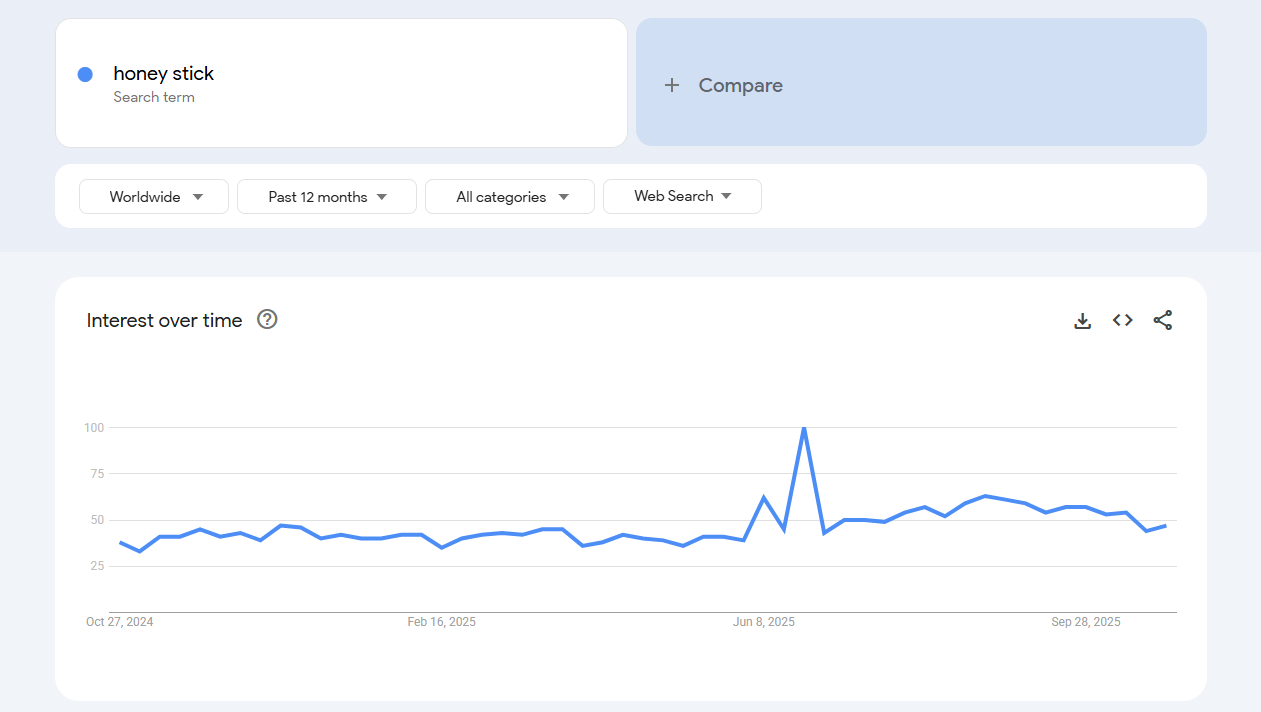Share the Interest over time chart
Viewport: 1261px width, 712px height.
click(1162, 320)
